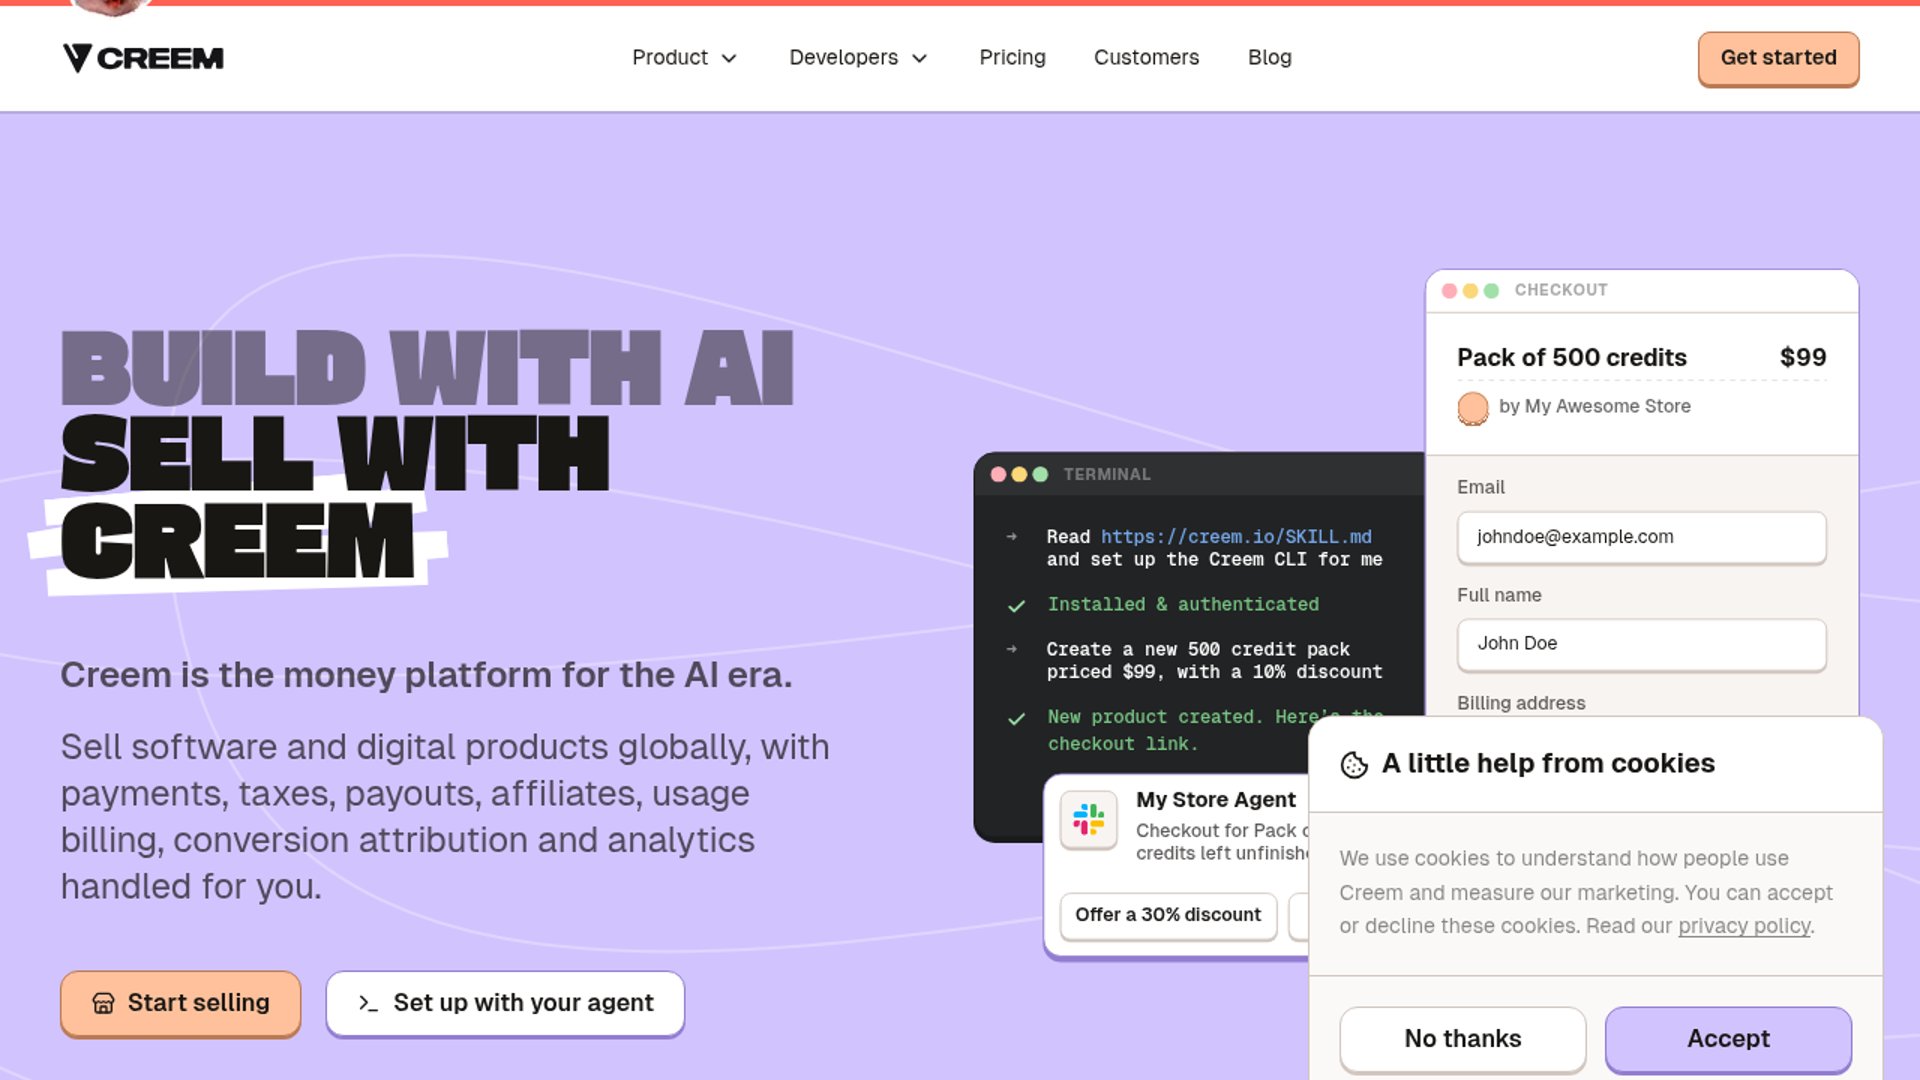Image resolution: width=1920 pixels, height=1080 pixels.
Task: Decline cookies with No thanks
Action: [1462, 1038]
